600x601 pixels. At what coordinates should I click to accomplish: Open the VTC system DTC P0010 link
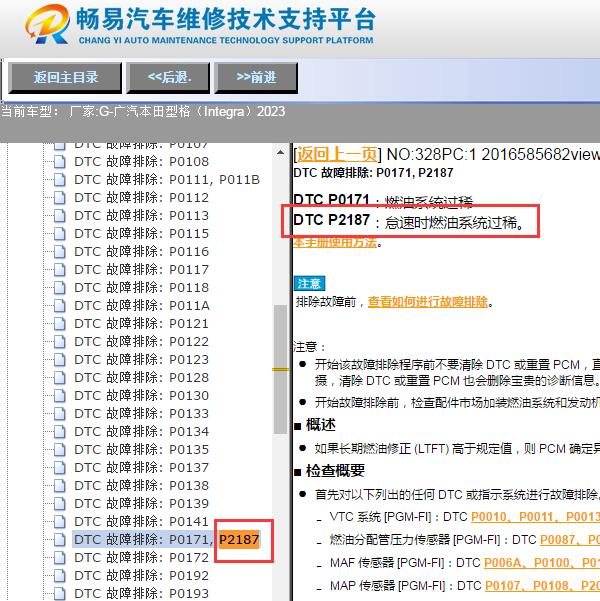tap(489, 517)
